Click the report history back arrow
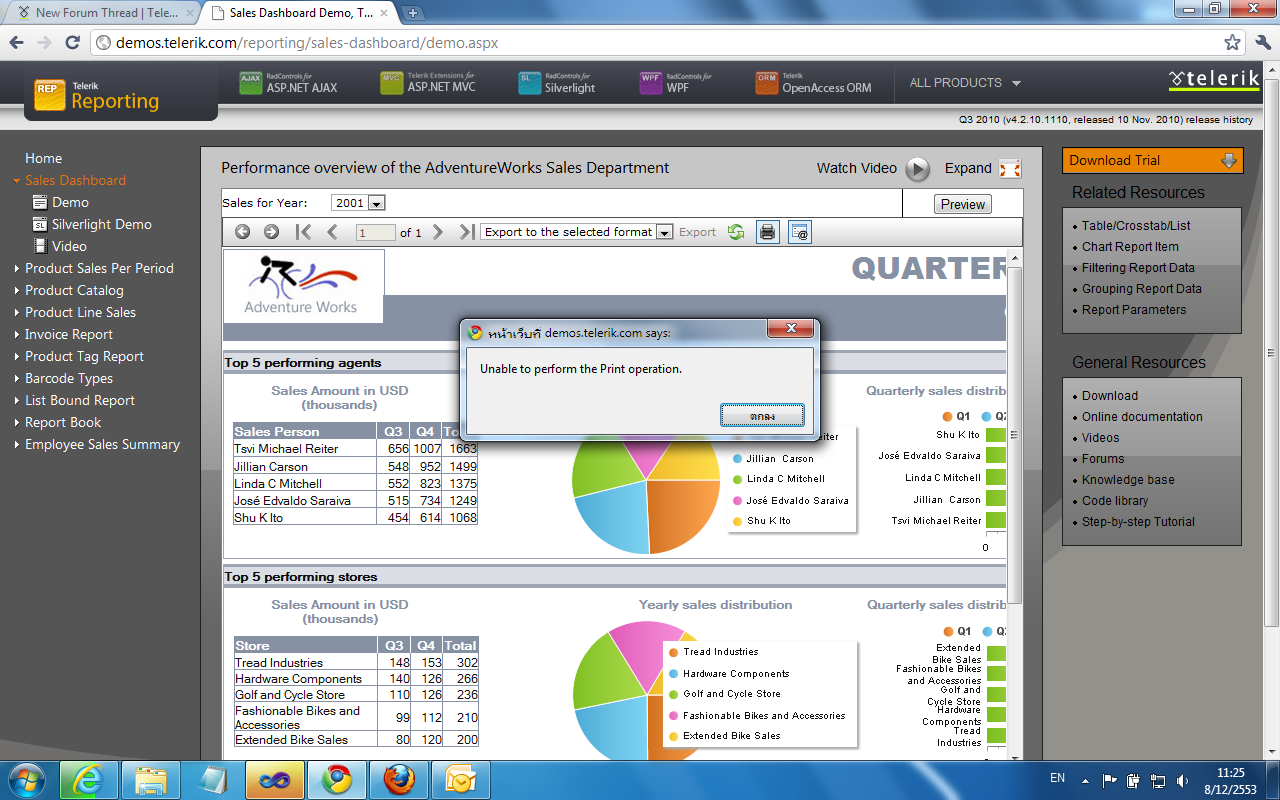This screenshot has height=800, width=1280. (243, 232)
